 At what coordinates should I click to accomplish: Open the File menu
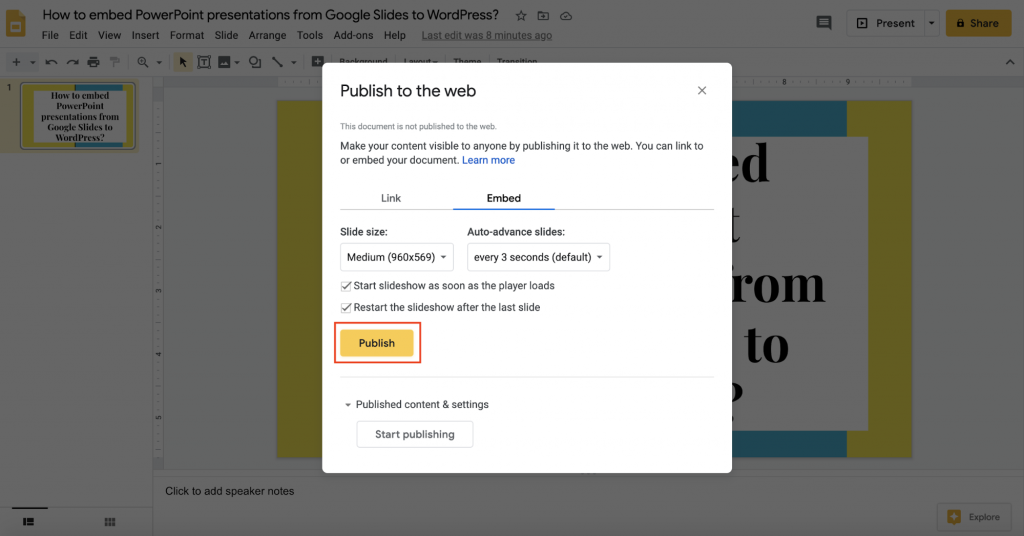[x=50, y=35]
